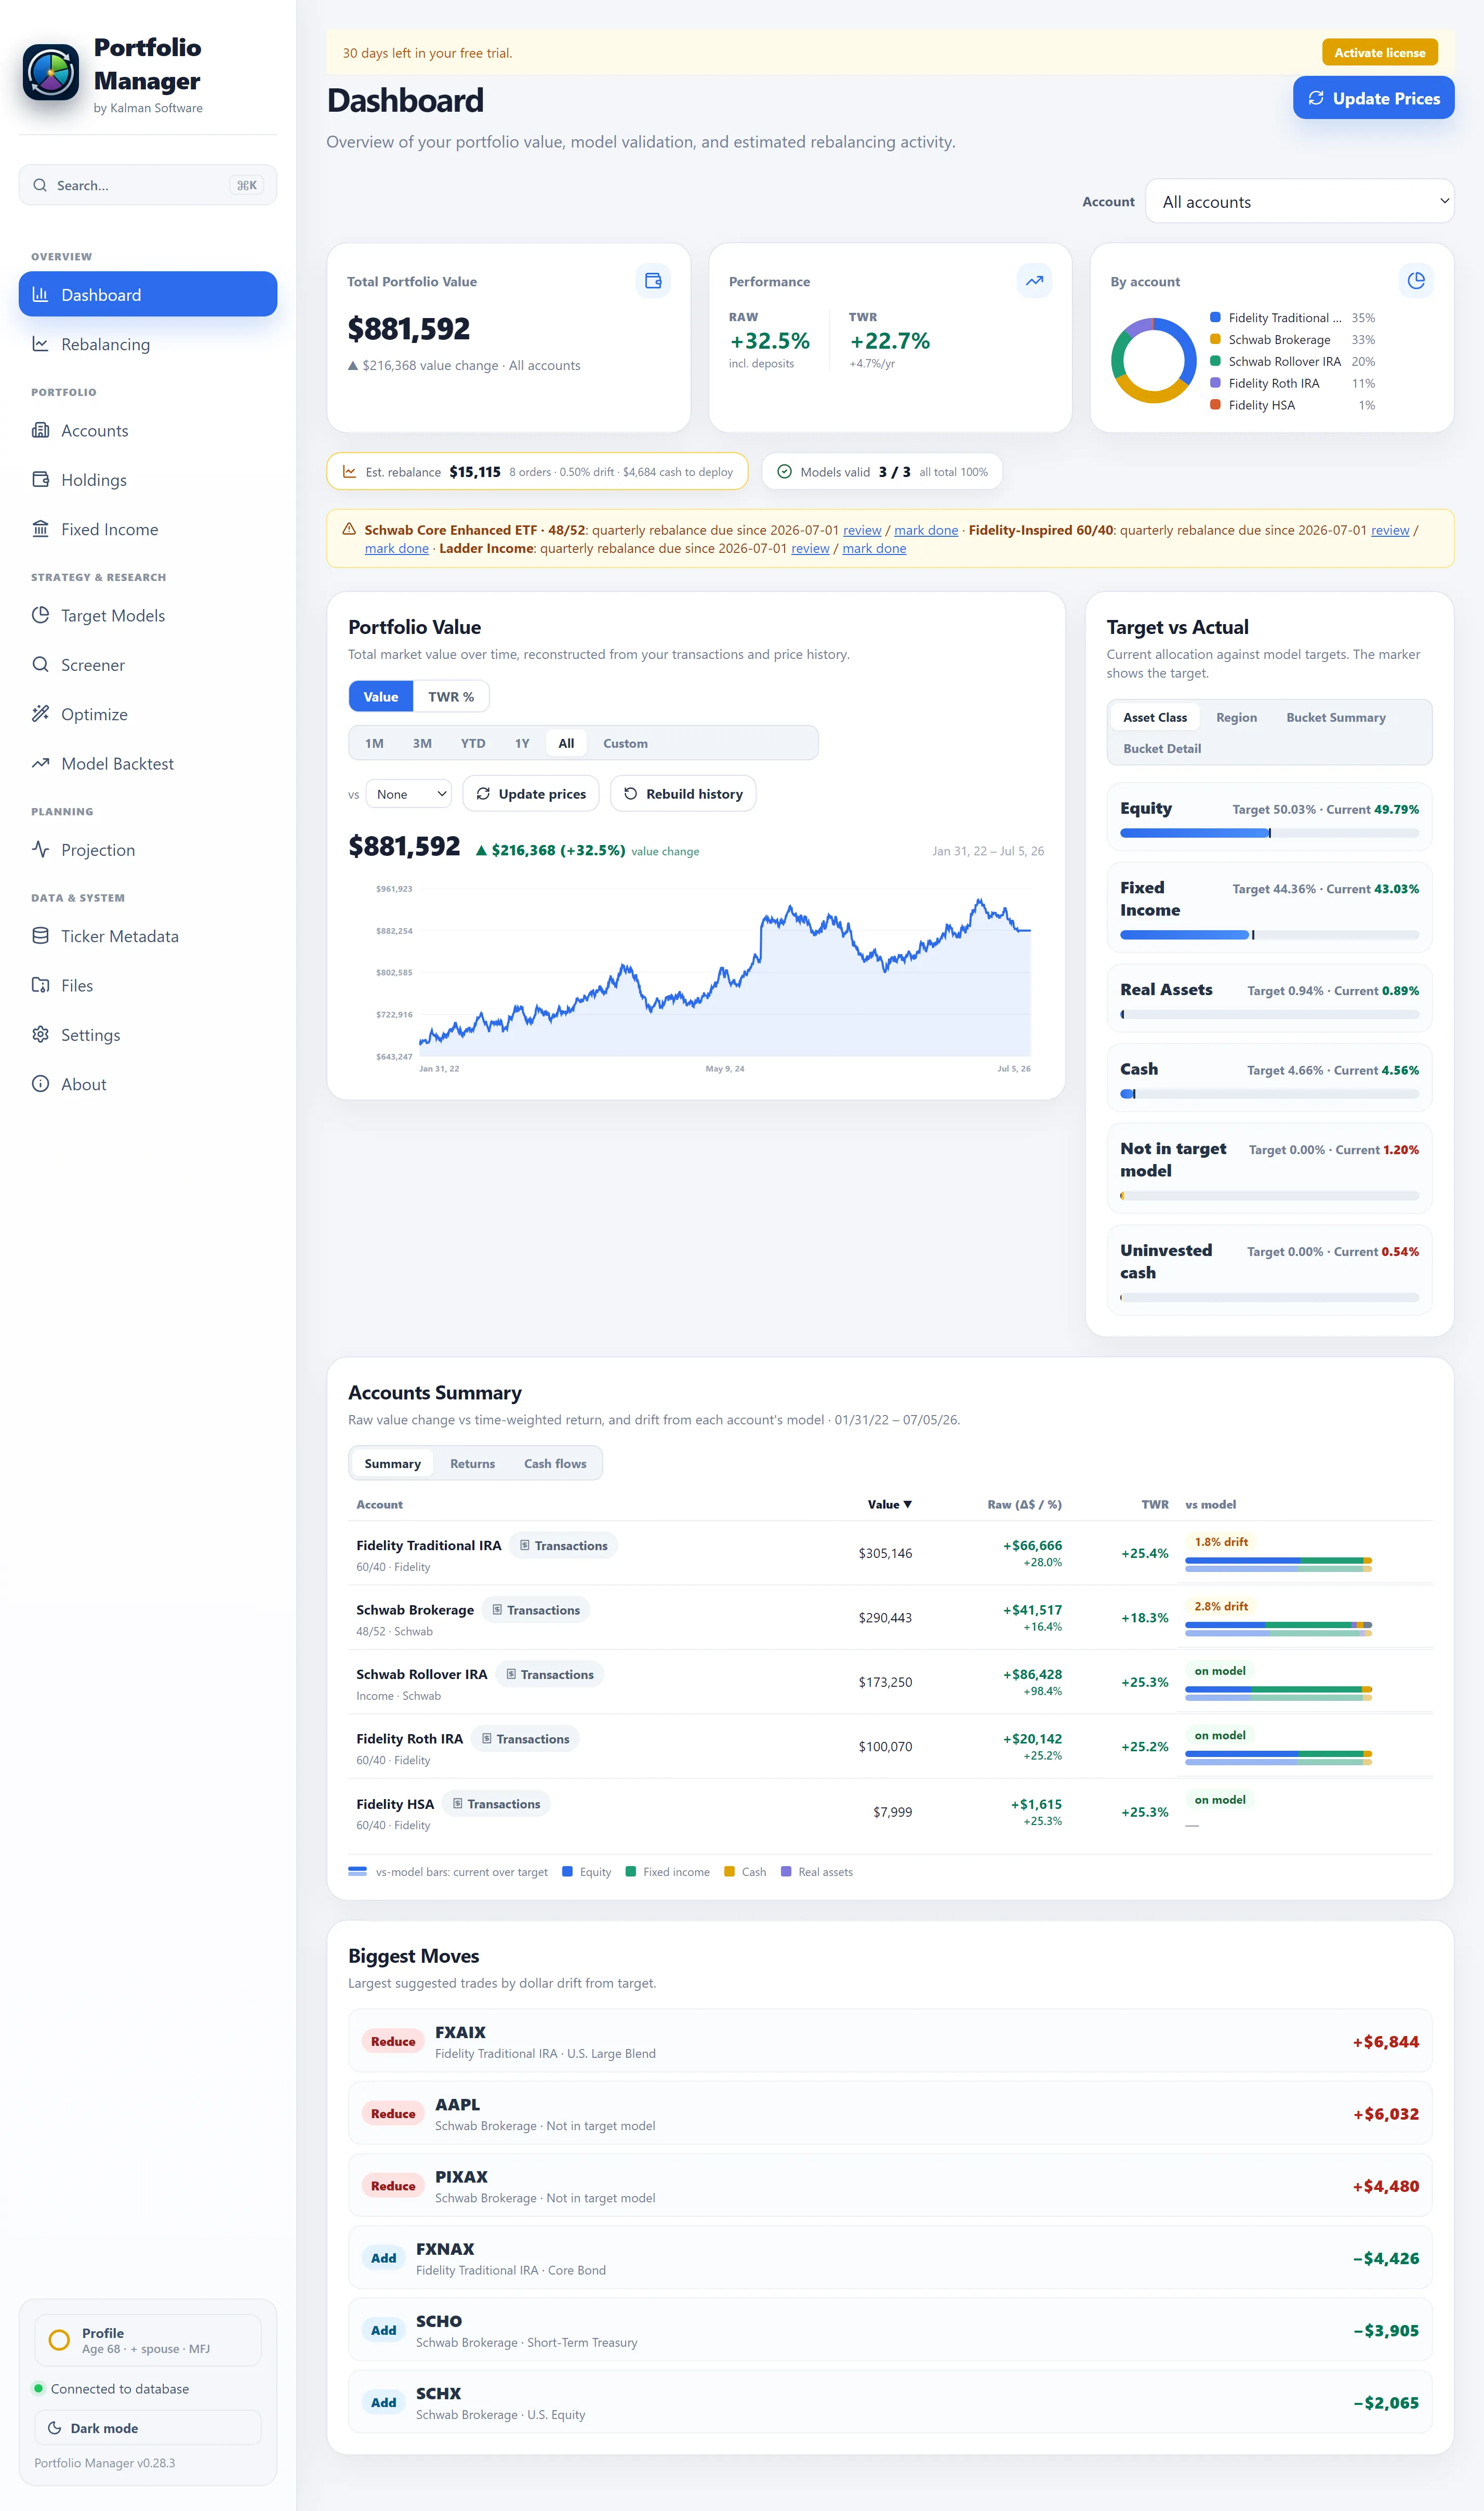
Task: Click Update prices in the Portfolio Value card
Action: pyautogui.click(x=531, y=794)
